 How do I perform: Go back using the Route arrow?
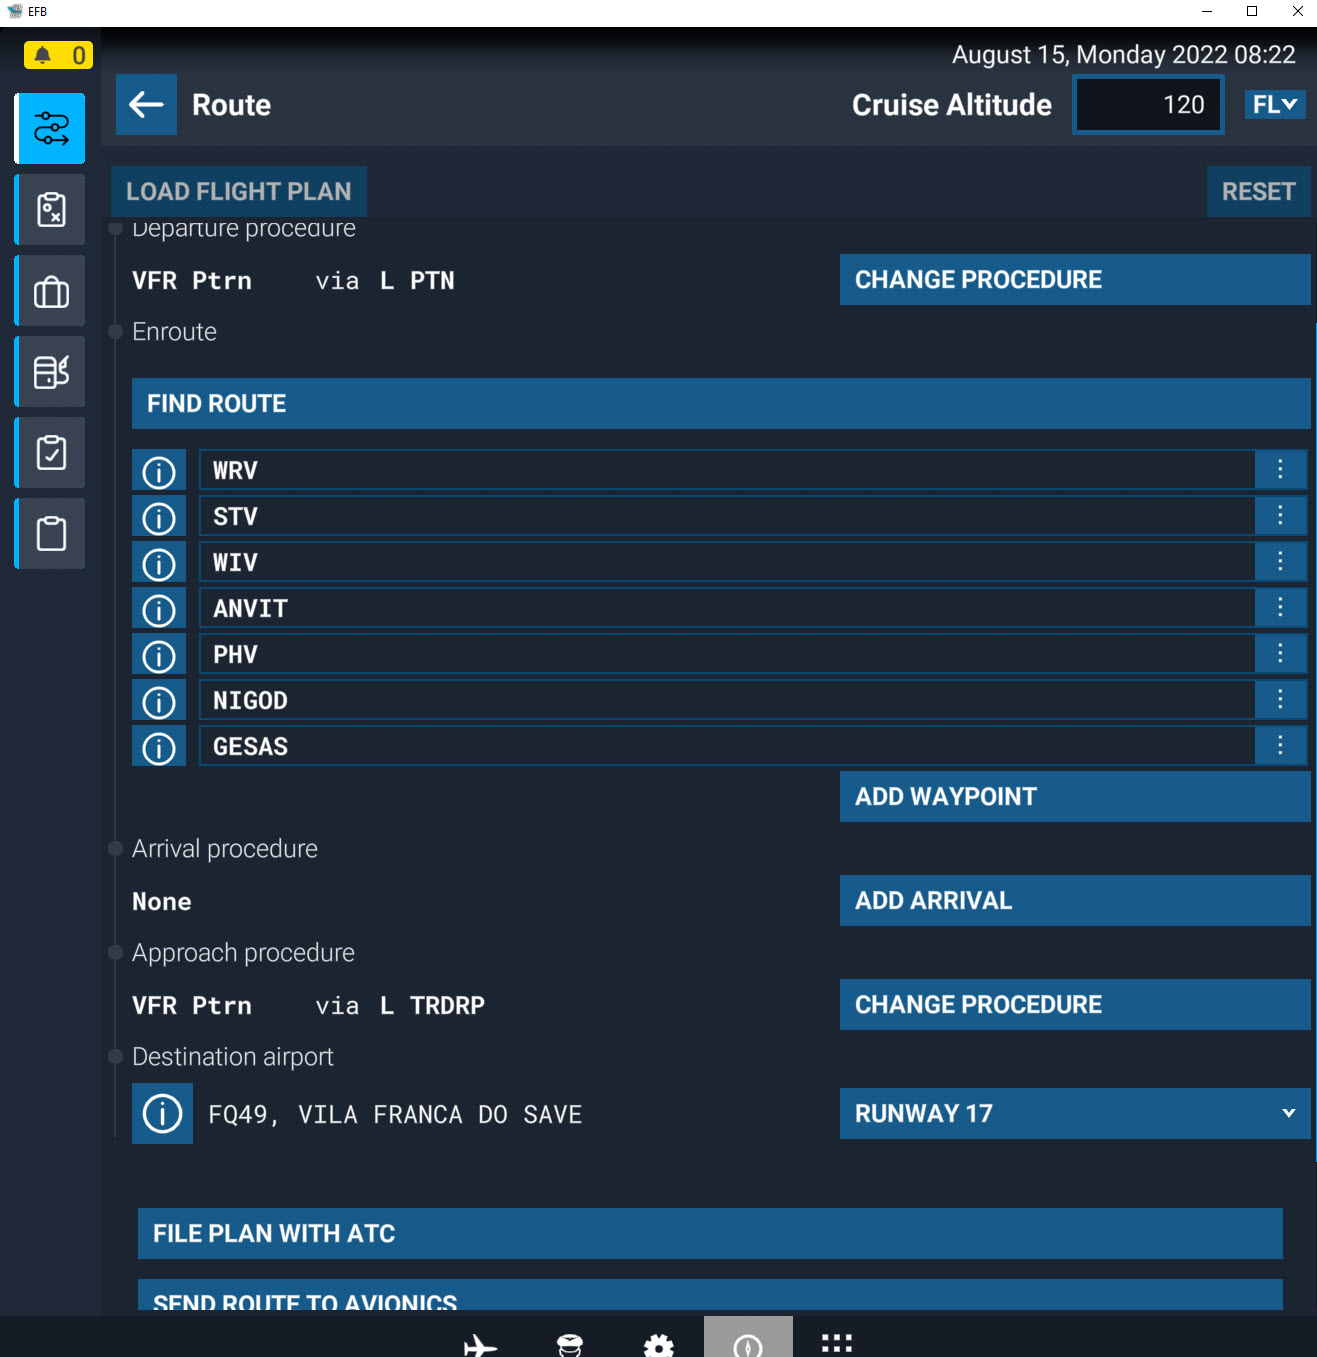coord(146,104)
